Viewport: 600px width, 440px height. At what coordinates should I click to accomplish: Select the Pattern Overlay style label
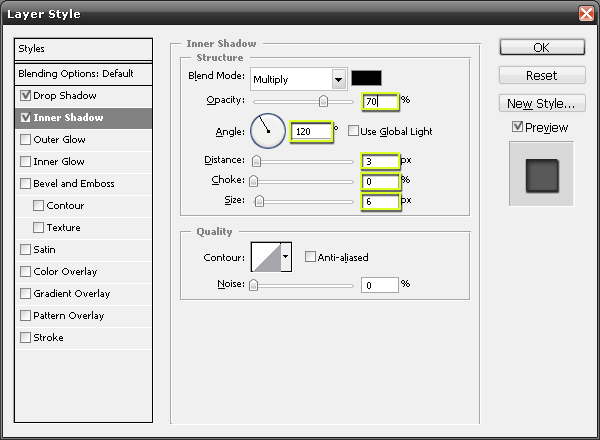[68, 316]
